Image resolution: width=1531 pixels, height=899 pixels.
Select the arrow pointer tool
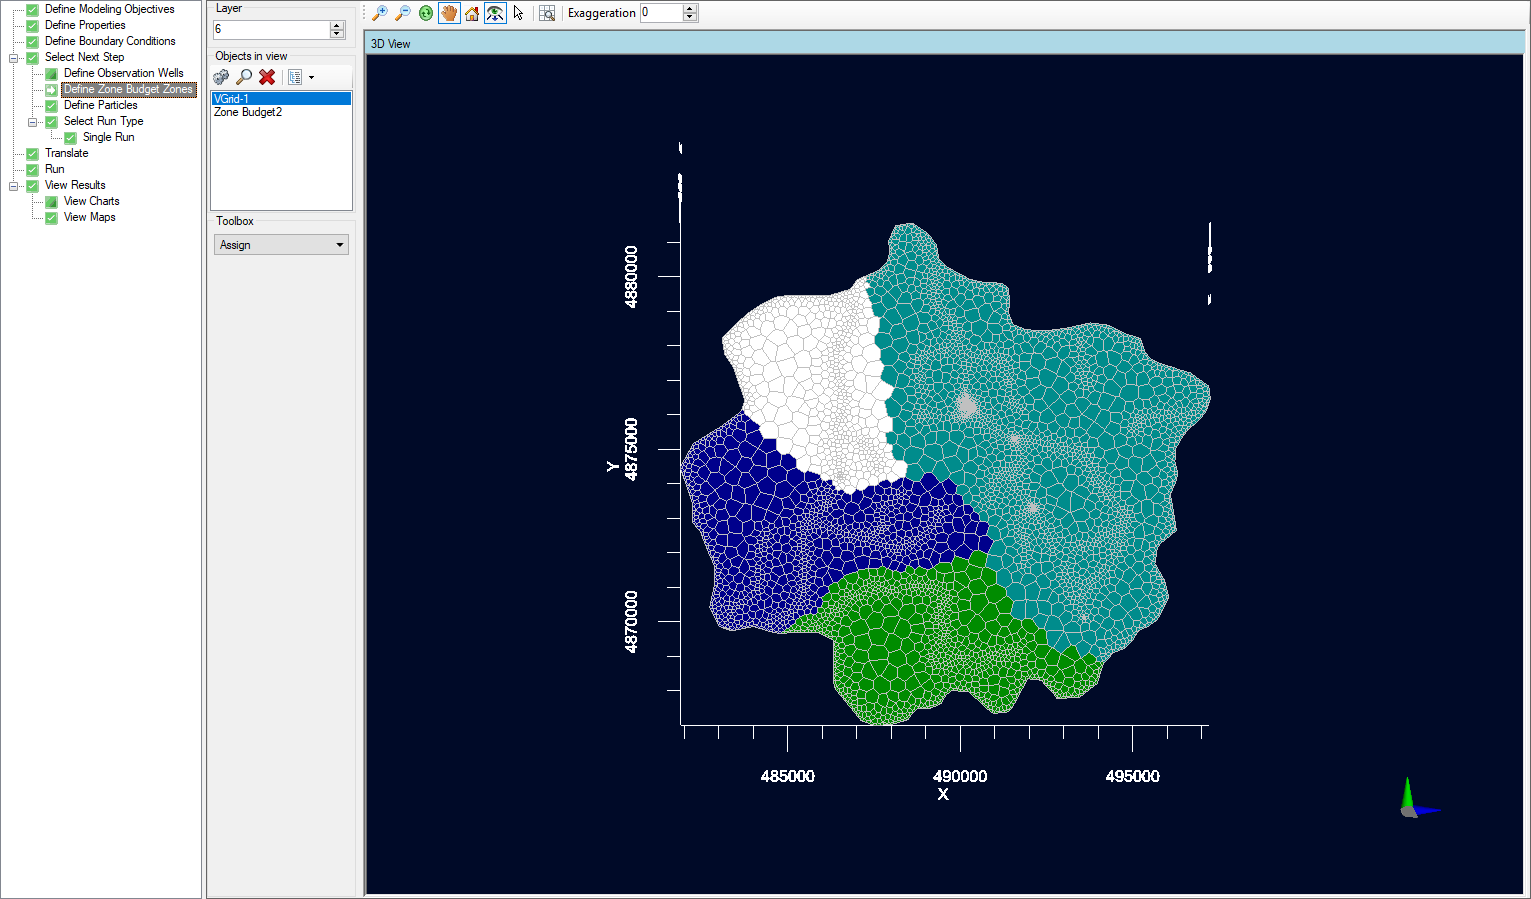(518, 13)
